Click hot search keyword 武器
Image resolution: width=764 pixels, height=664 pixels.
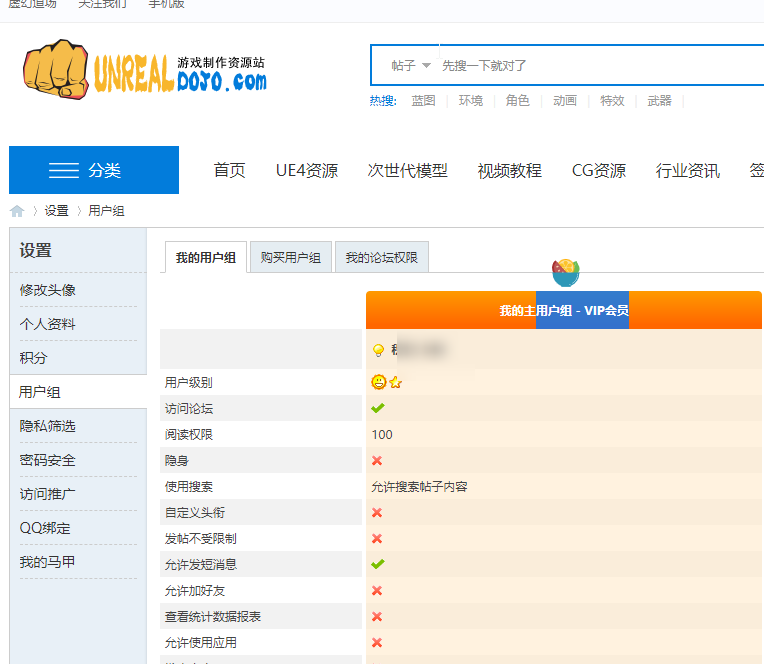pos(659,101)
